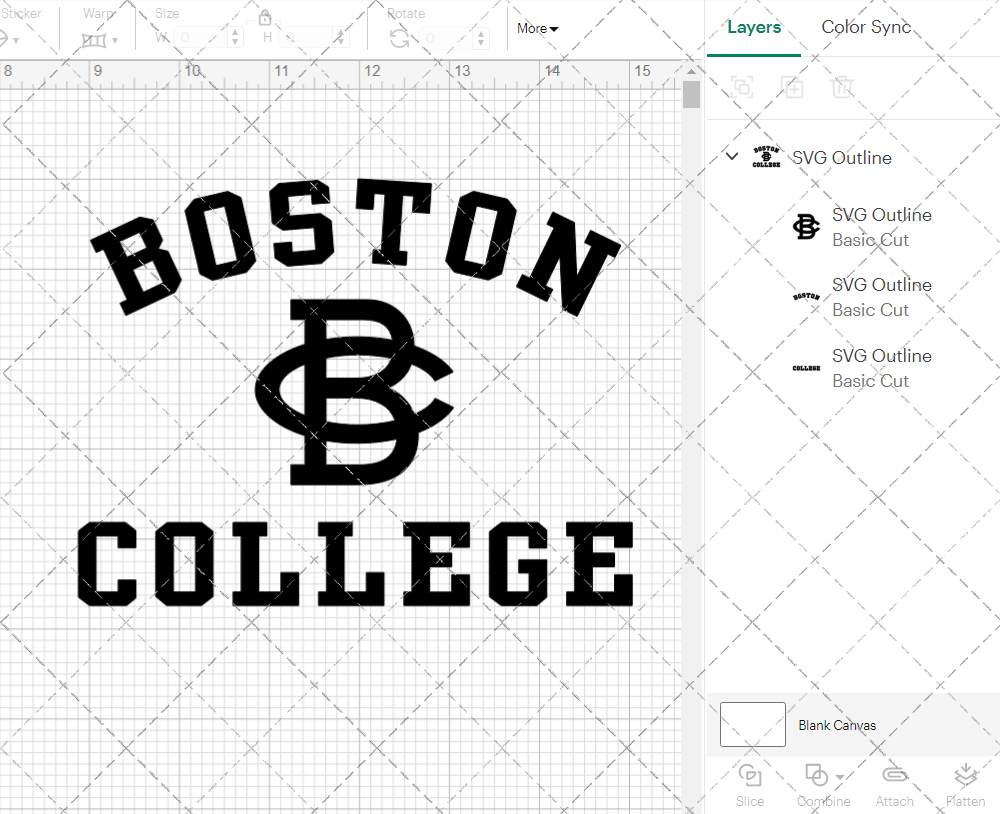Select the Slice tool
The image size is (1000, 814).
[x=750, y=784]
